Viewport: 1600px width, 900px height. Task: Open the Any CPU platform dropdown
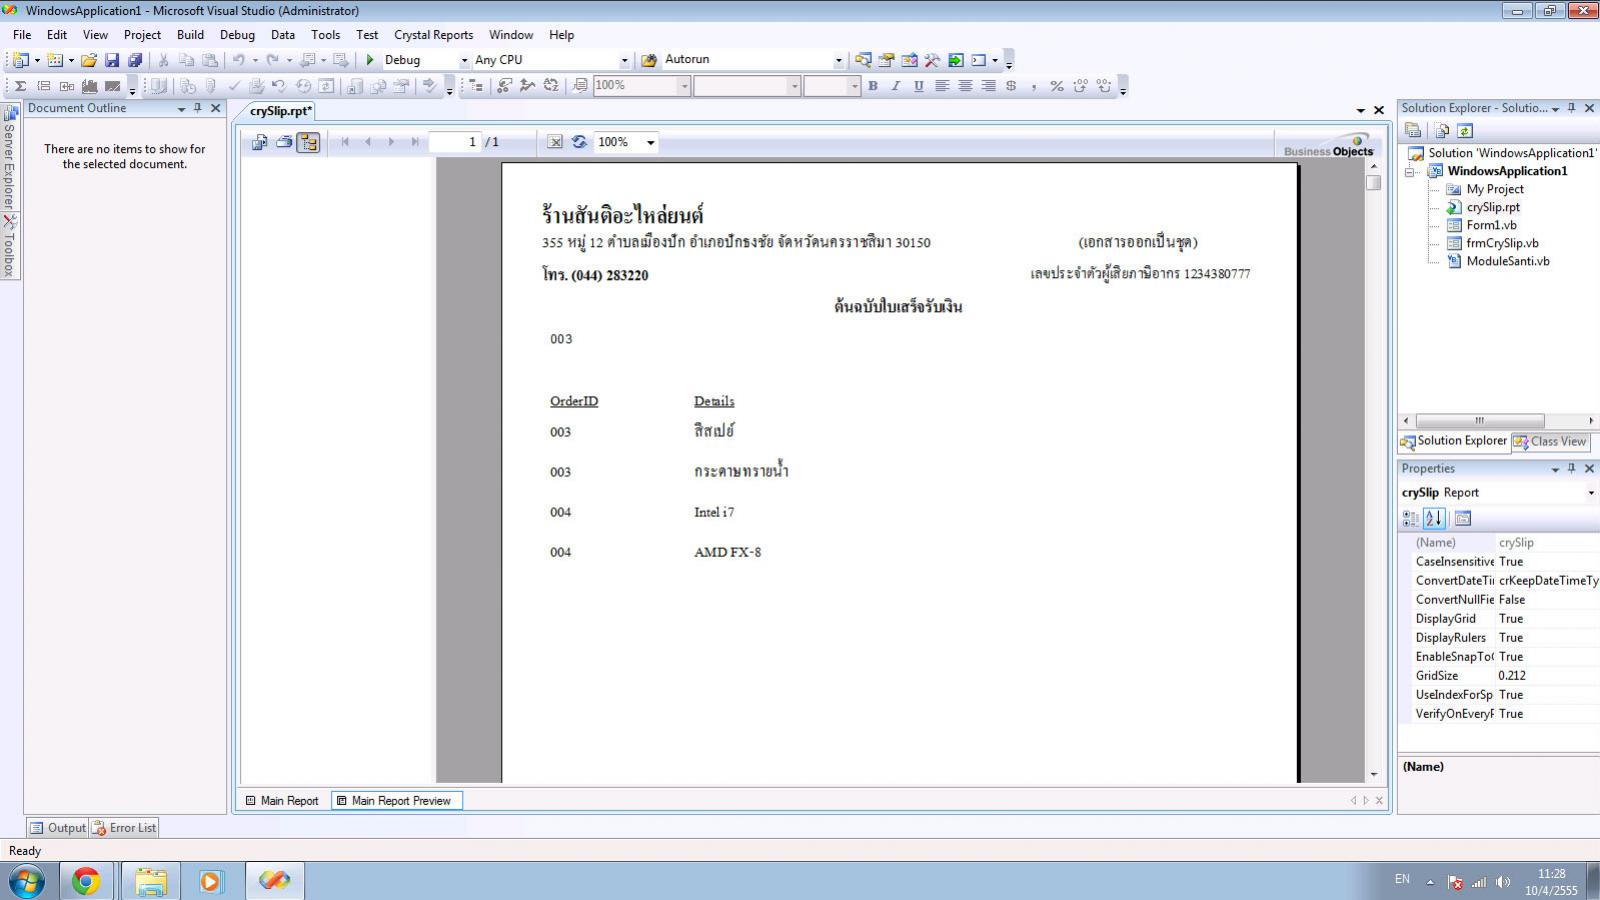click(625, 60)
